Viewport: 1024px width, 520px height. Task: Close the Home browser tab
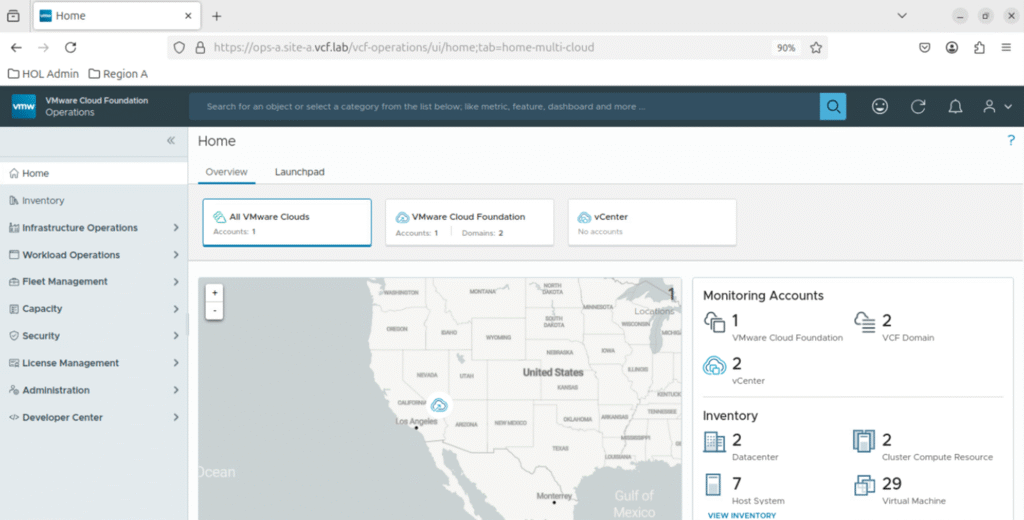[x=188, y=16]
